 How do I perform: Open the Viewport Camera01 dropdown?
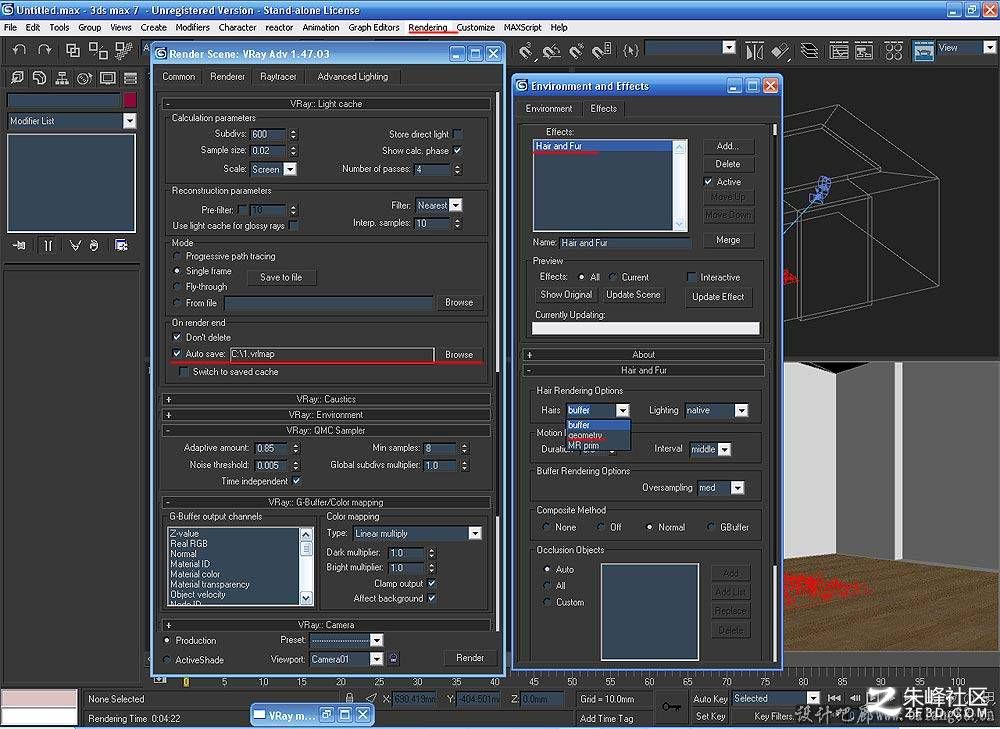[377, 659]
